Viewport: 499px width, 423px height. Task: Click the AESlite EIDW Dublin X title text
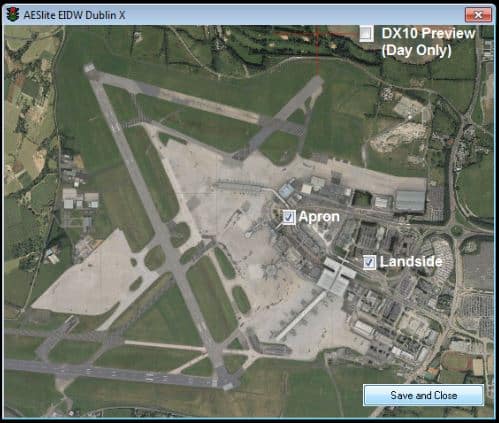pos(74,15)
